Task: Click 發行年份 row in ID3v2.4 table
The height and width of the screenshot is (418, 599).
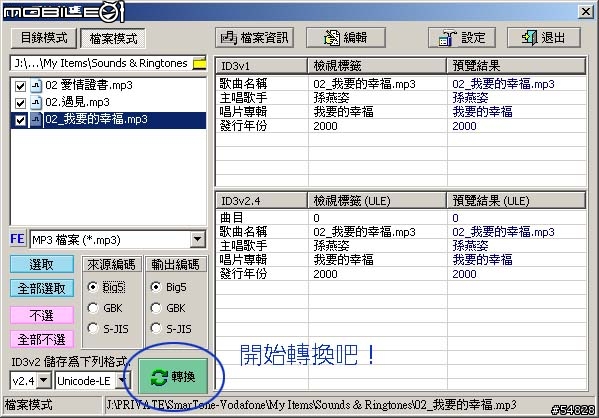Action: 401,274
